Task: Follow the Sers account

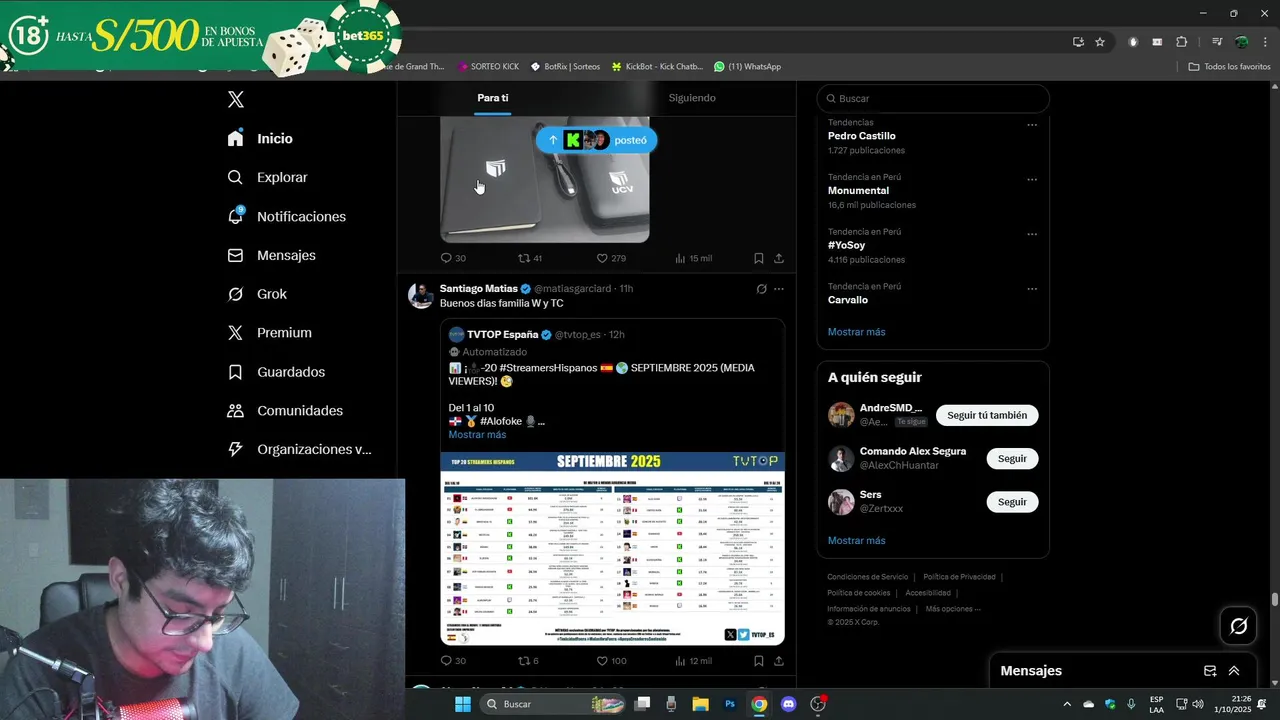Action: coord(1012,502)
